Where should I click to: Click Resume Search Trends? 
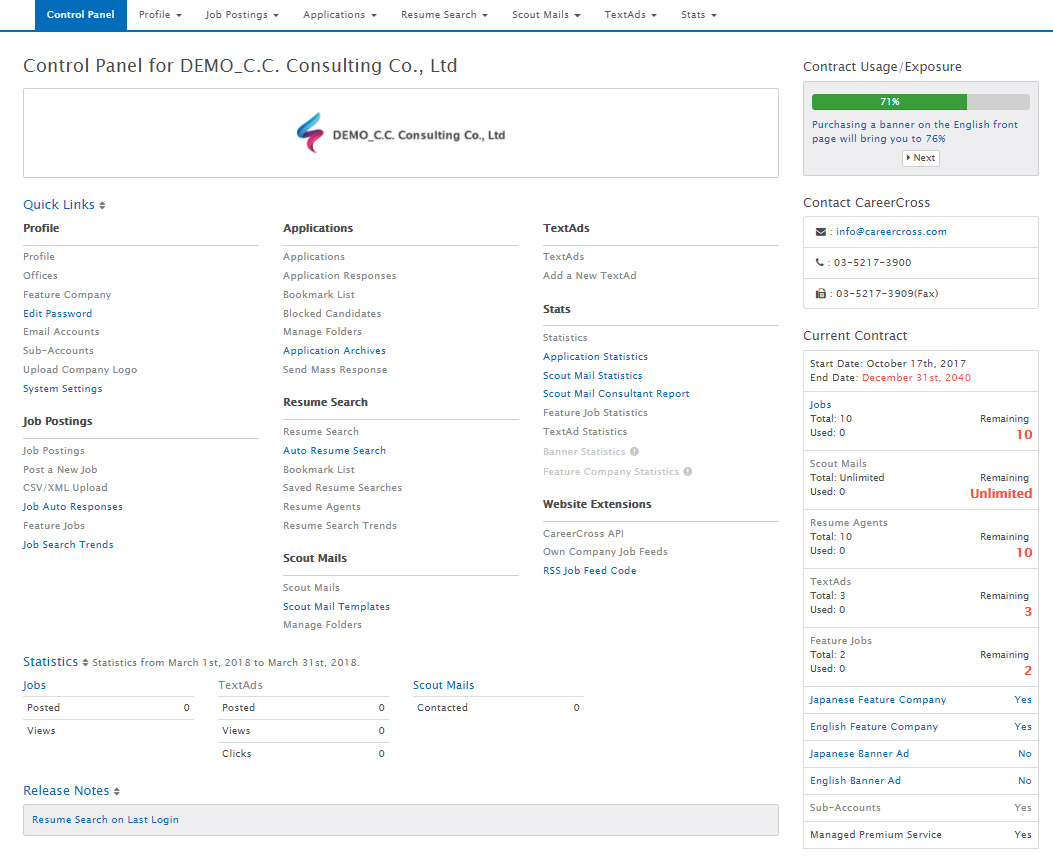(x=340, y=526)
